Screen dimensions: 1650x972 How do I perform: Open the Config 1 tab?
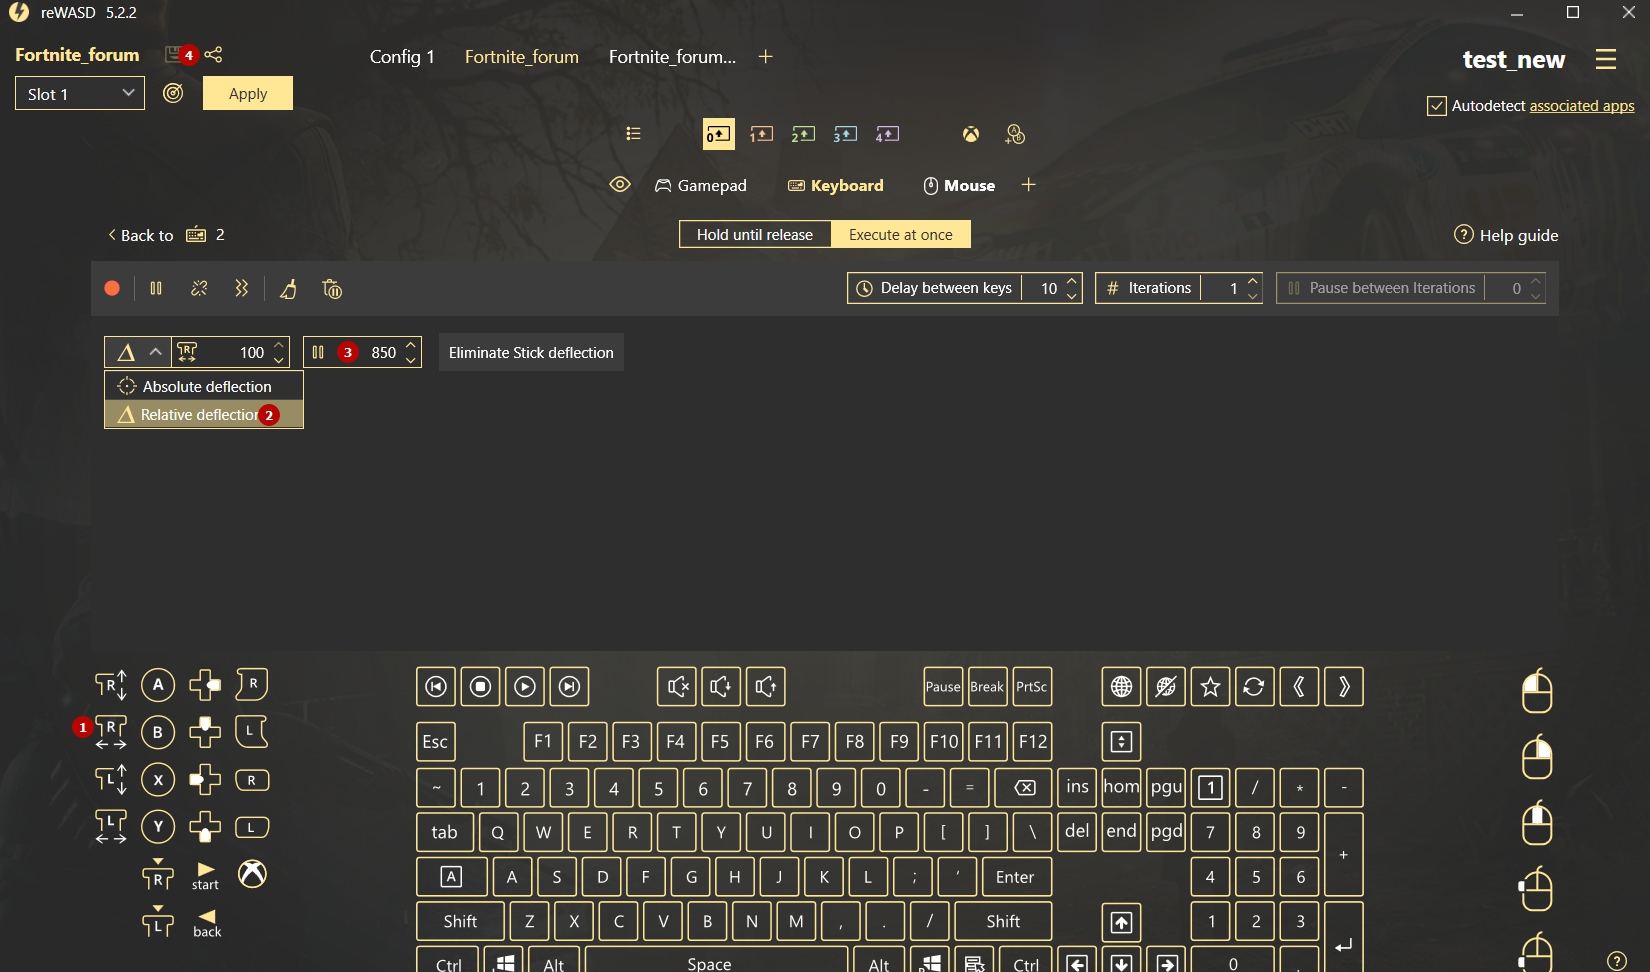[x=402, y=57]
